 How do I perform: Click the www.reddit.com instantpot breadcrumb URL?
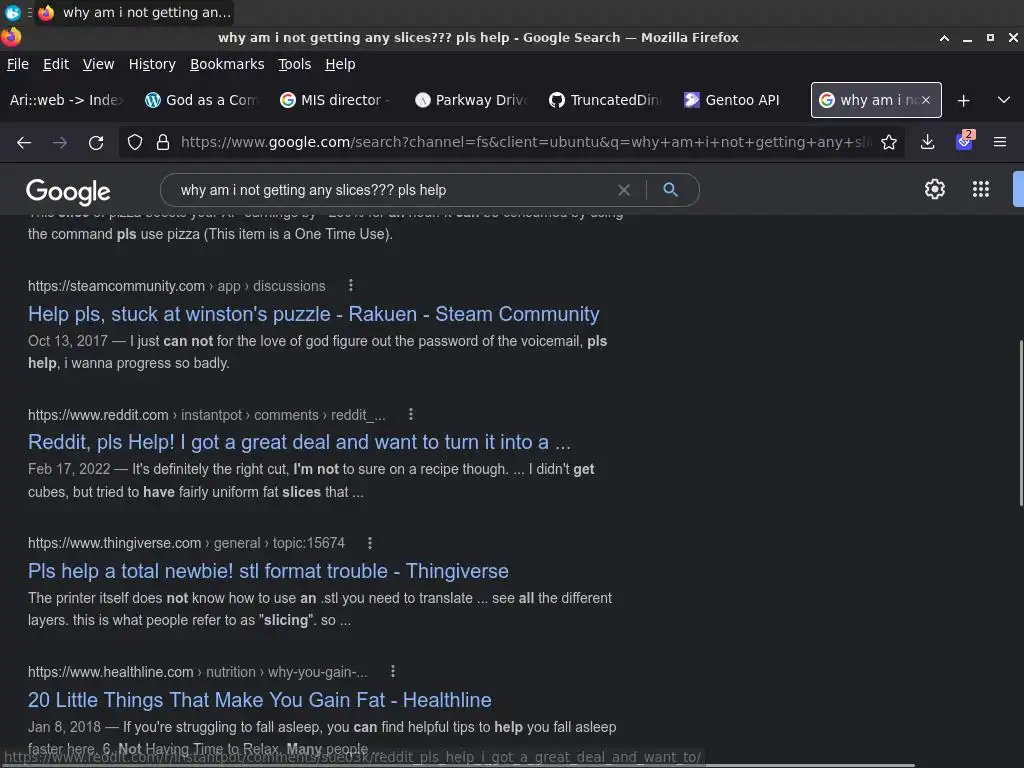click(206, 415)
